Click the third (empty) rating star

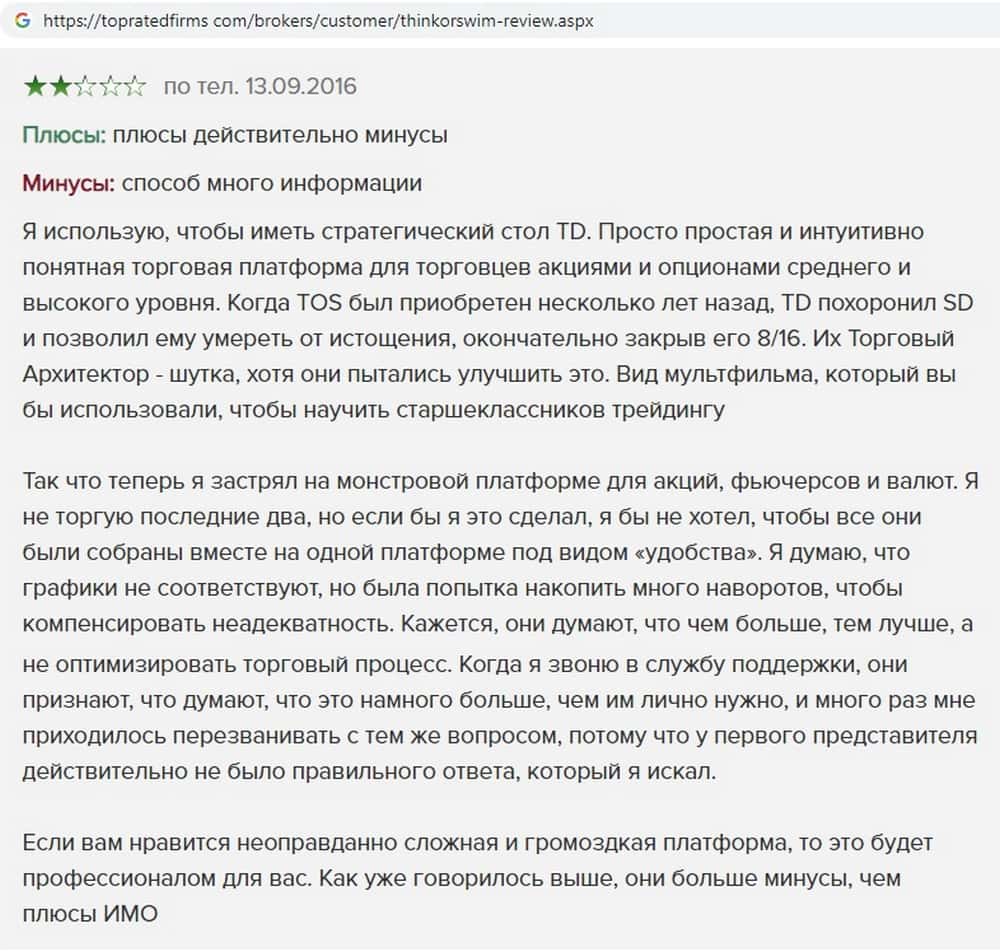pos(85,87)
